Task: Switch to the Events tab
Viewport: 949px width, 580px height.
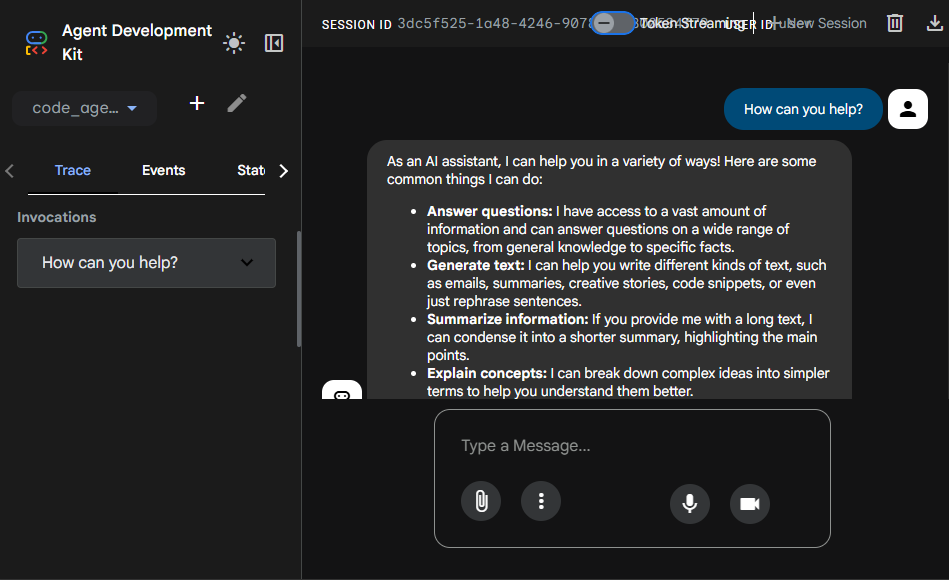Action: (163, 170)
